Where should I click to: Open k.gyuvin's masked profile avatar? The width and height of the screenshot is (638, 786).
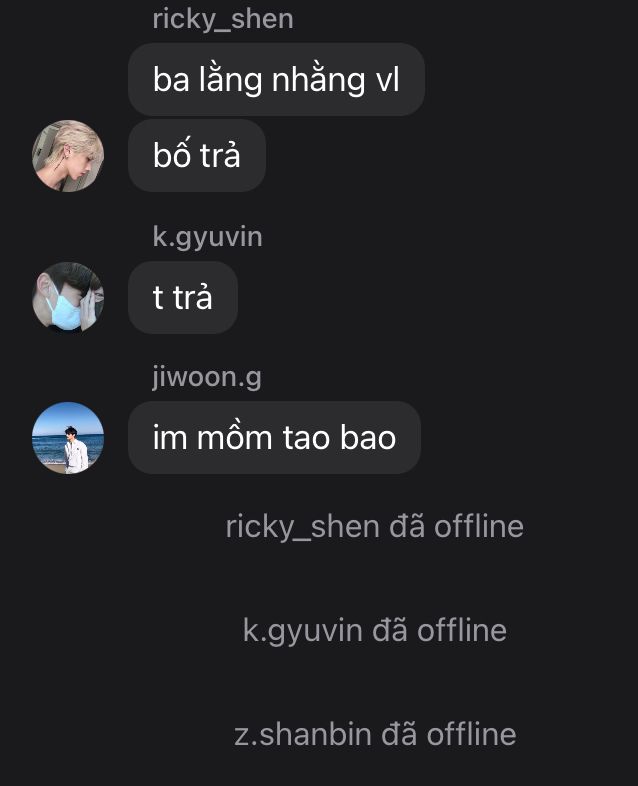[x=68, y=297]
